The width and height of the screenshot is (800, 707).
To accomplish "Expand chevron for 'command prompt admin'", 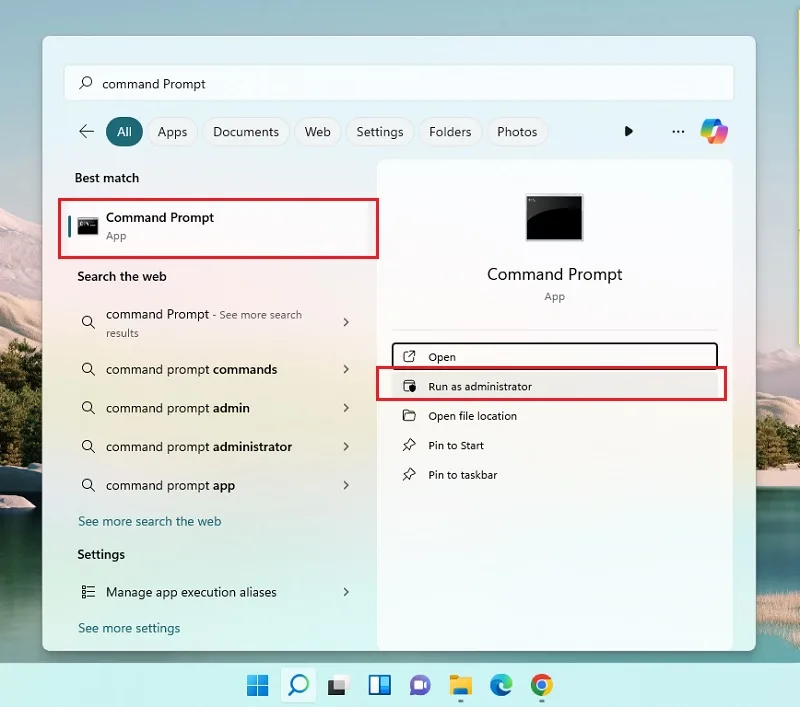I will point(346,408).
